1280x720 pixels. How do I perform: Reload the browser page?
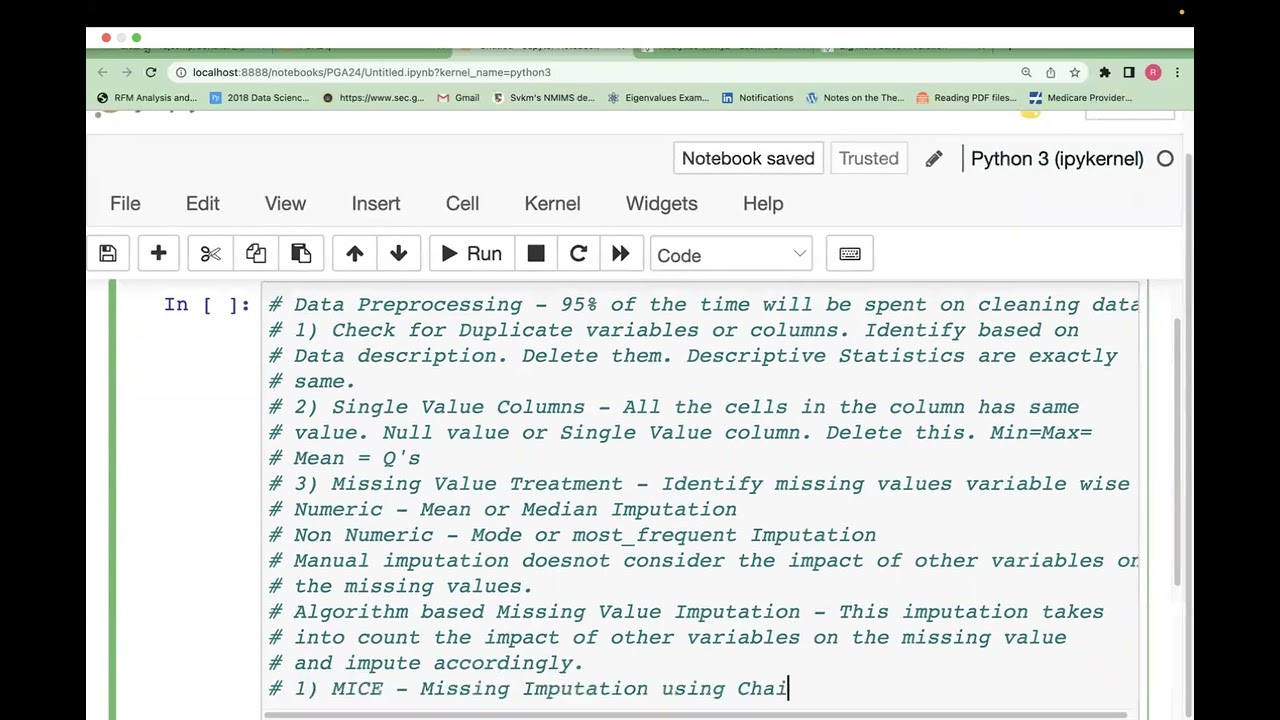(151, 72)
